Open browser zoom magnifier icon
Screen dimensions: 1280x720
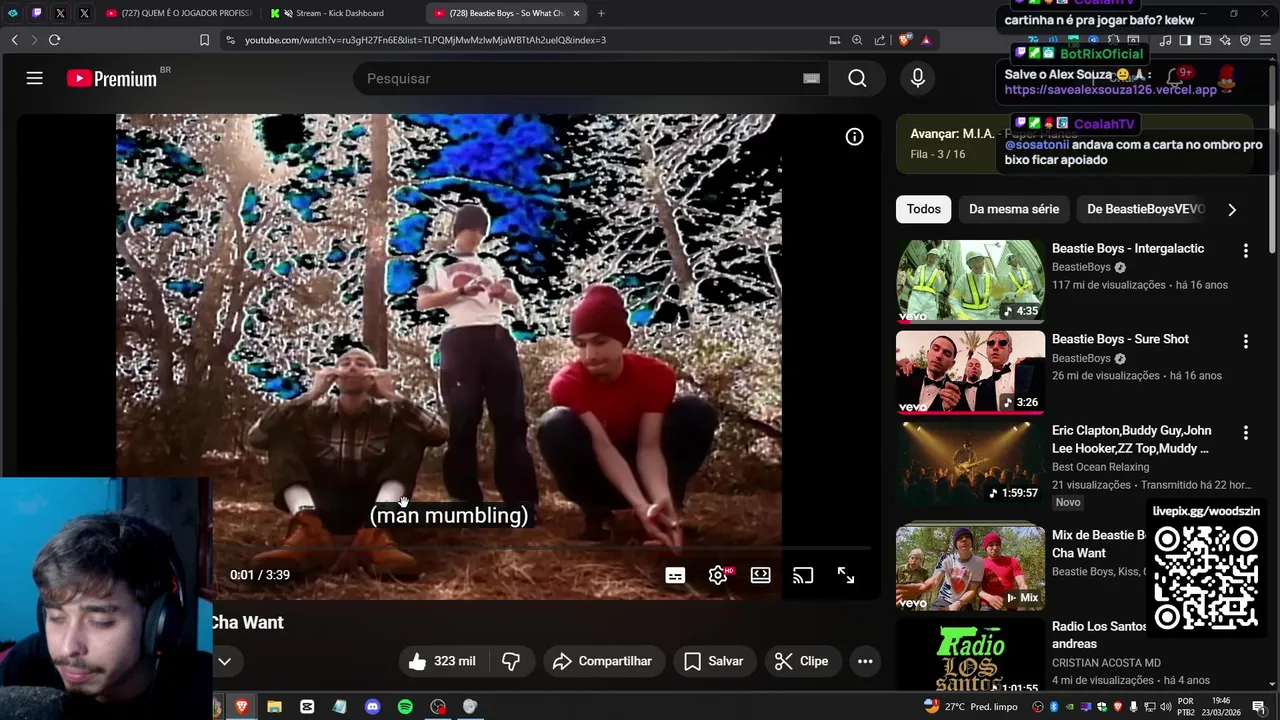[857, 40]
